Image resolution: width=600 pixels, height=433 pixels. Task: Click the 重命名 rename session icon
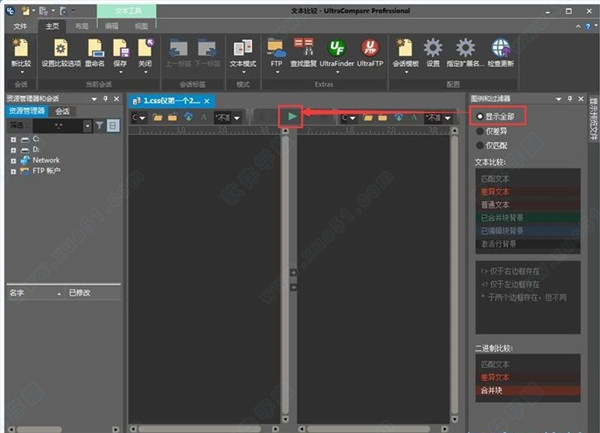coord(95,49)
